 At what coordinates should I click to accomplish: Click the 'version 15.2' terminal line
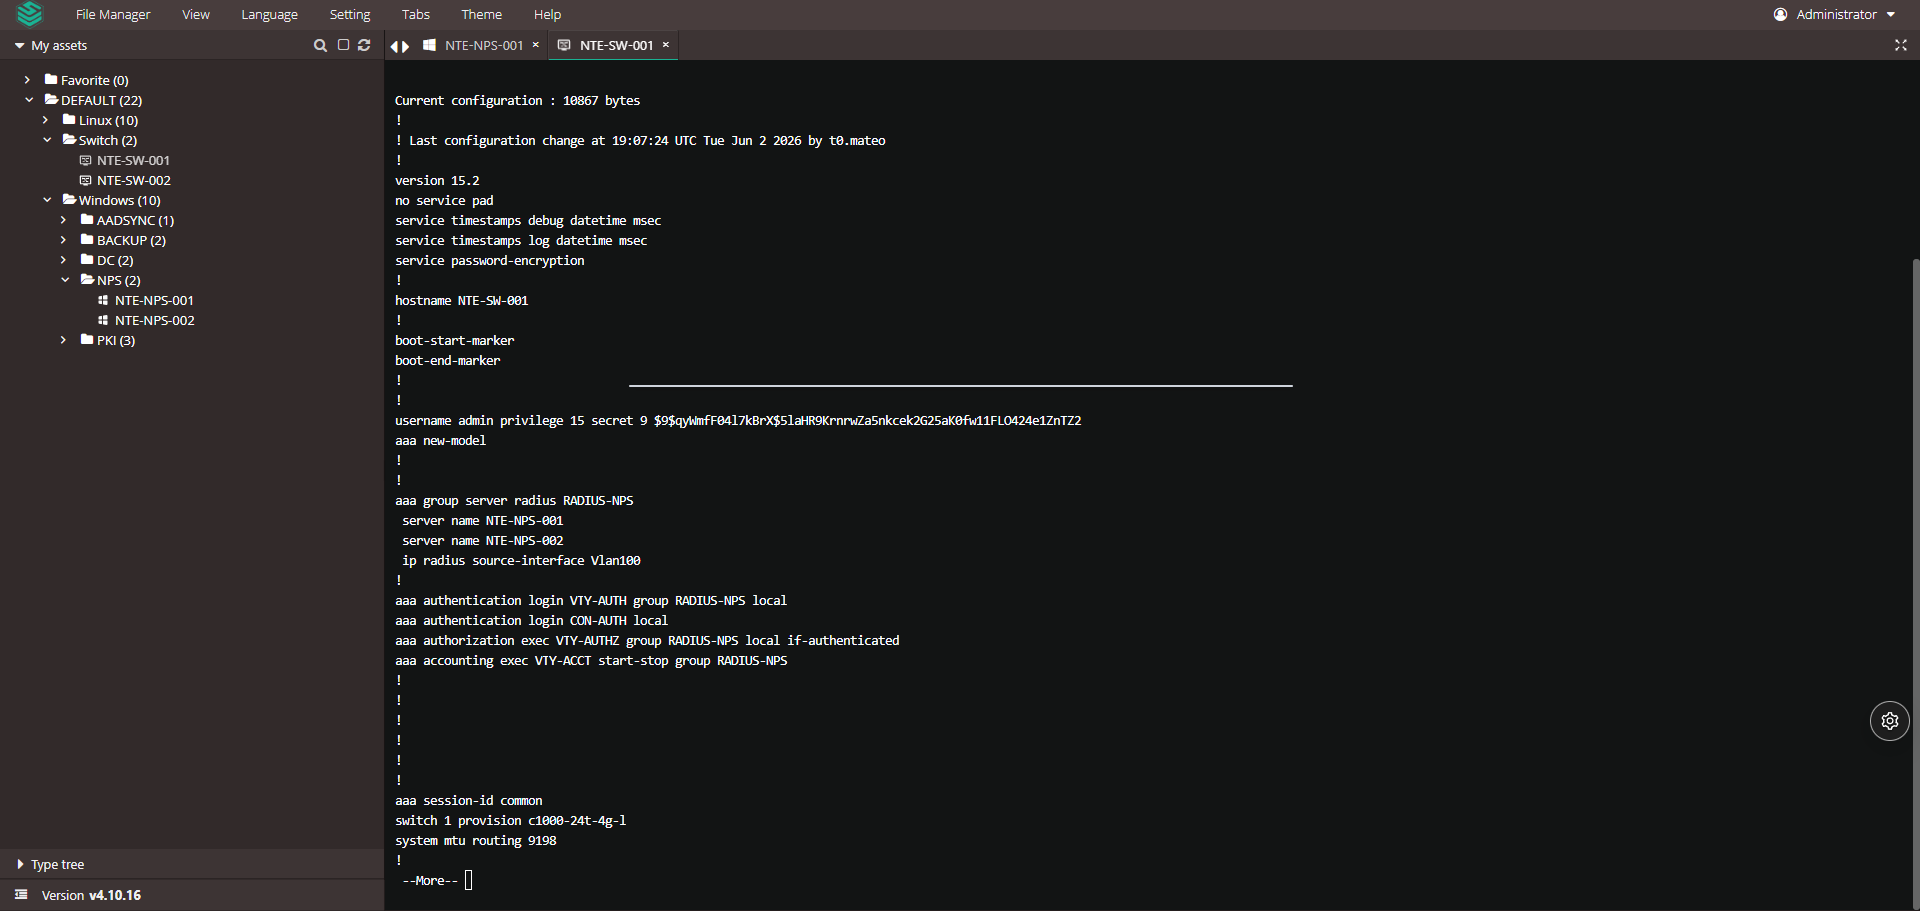point(437,180)
